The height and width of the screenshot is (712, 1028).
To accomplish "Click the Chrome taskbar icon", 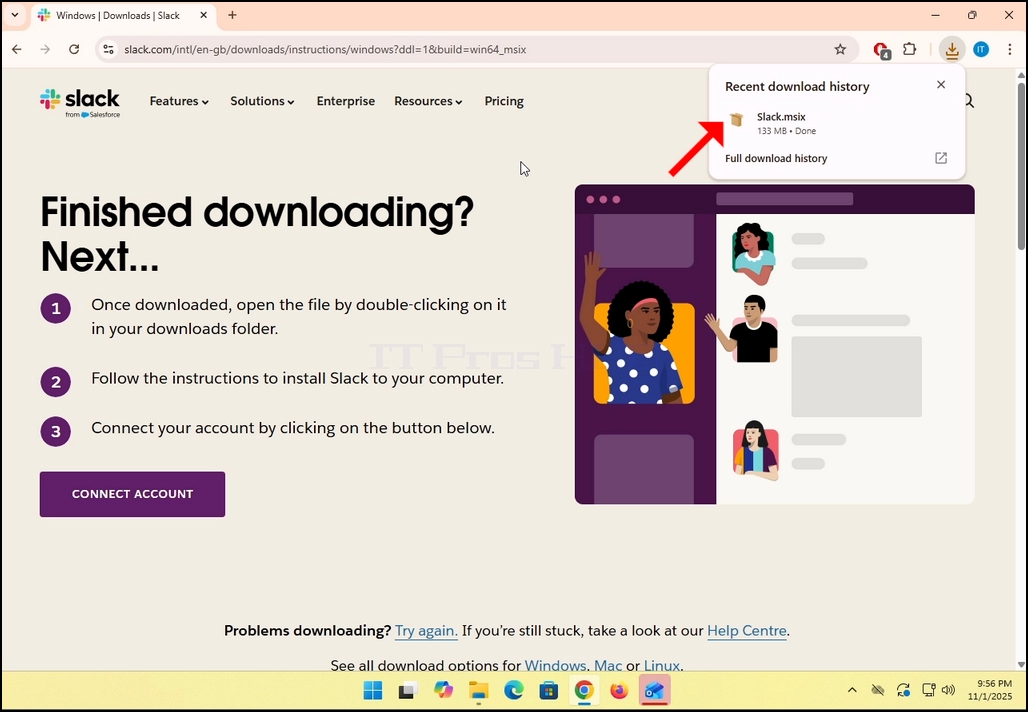I will [584, 690].
